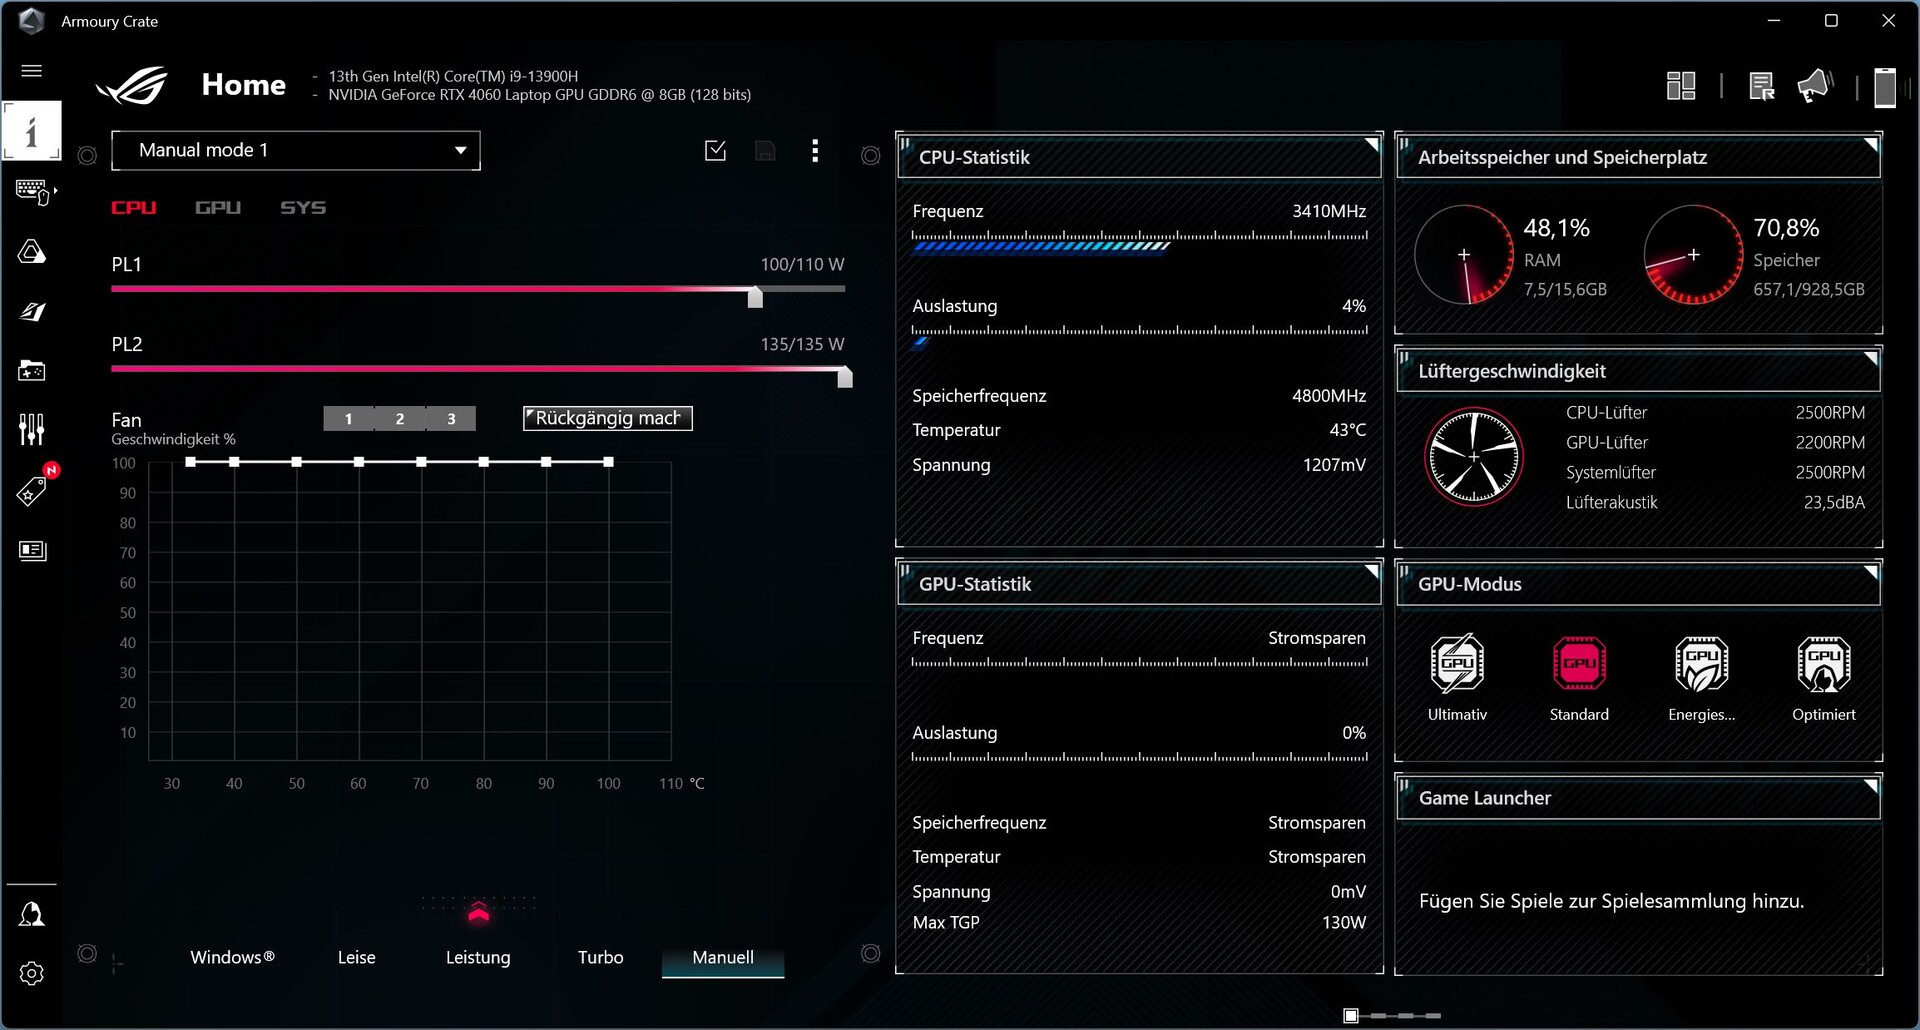Open the three-dot options menu near mode selector

pos(815,150)
